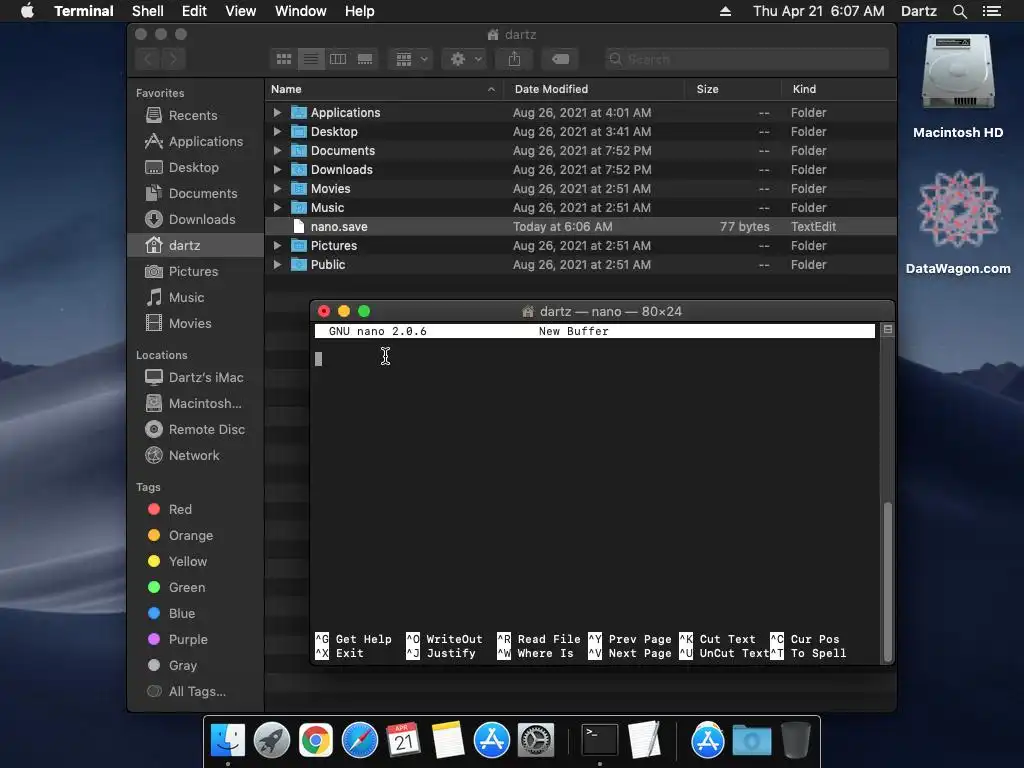Open the group-by arrangement dropdown

(411, 59)
